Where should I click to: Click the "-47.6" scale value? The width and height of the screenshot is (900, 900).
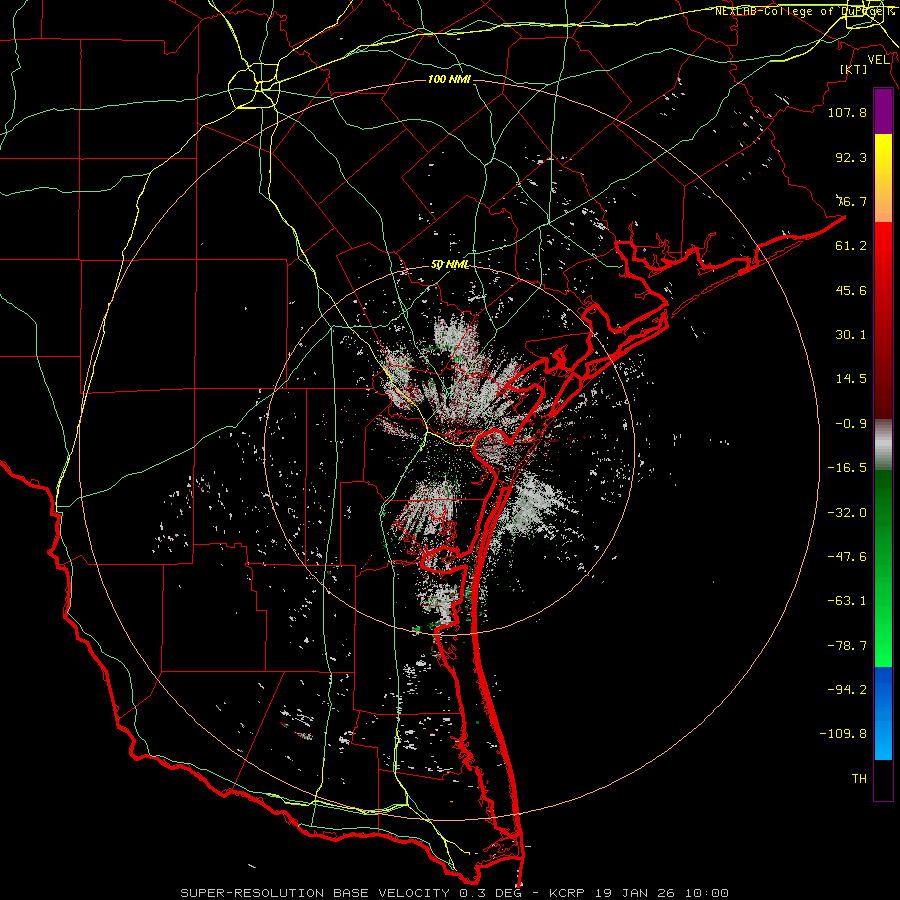(x=847, y=557)
